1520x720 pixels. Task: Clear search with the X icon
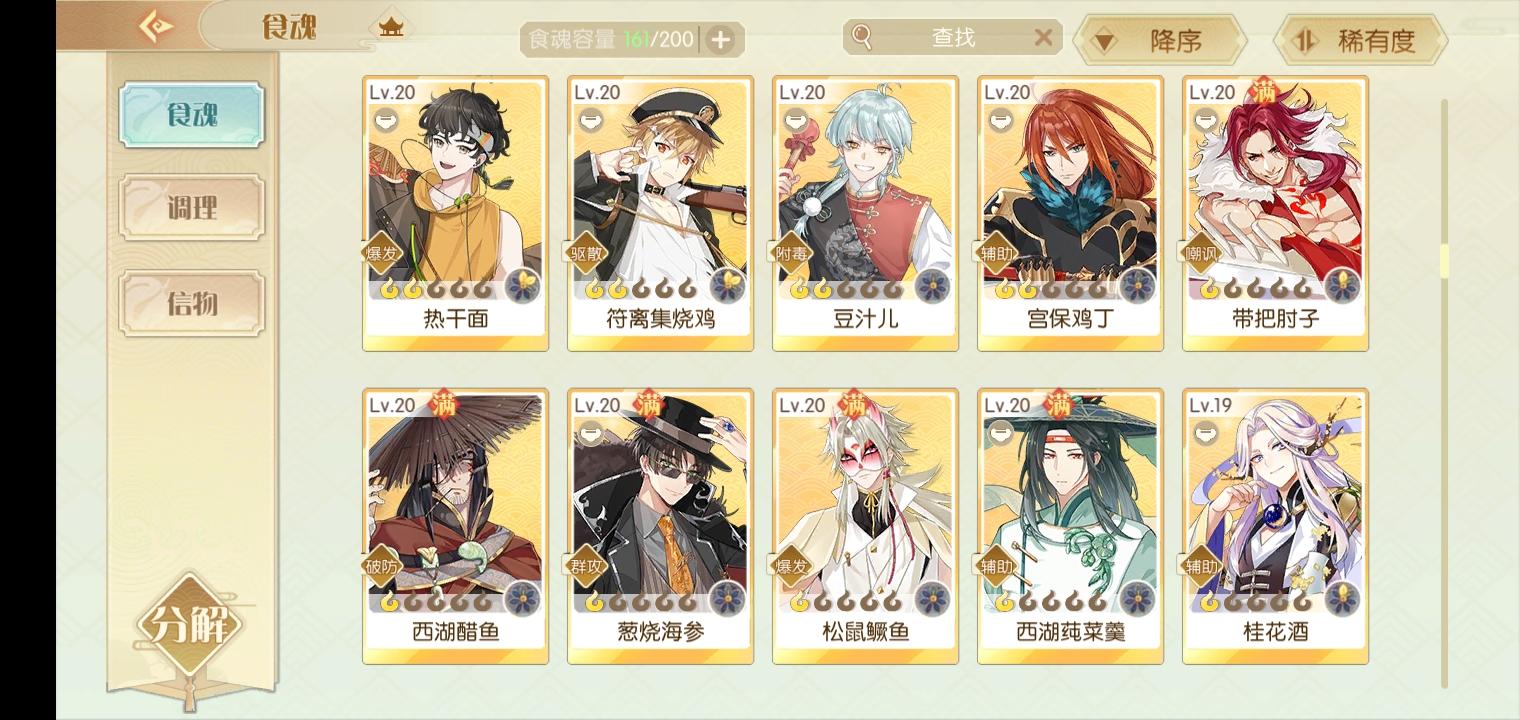click(x=1043, y=38)
